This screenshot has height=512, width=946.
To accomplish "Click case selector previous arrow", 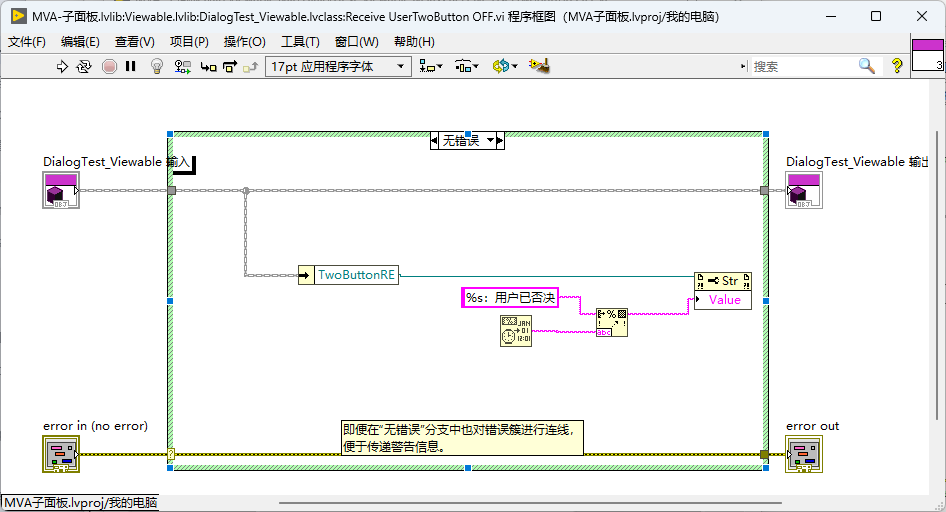I will [434, 141].
